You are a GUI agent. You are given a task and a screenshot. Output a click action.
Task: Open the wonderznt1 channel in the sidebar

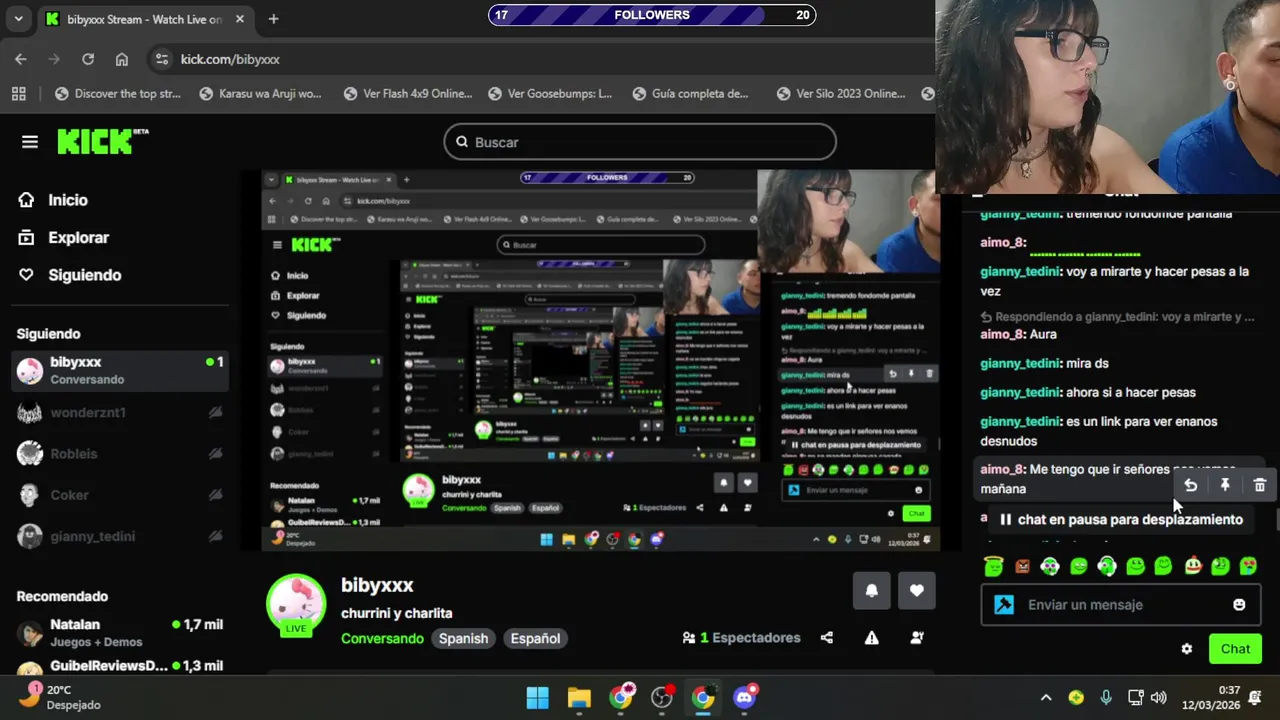pyautogui.click(x=120, y=412)
